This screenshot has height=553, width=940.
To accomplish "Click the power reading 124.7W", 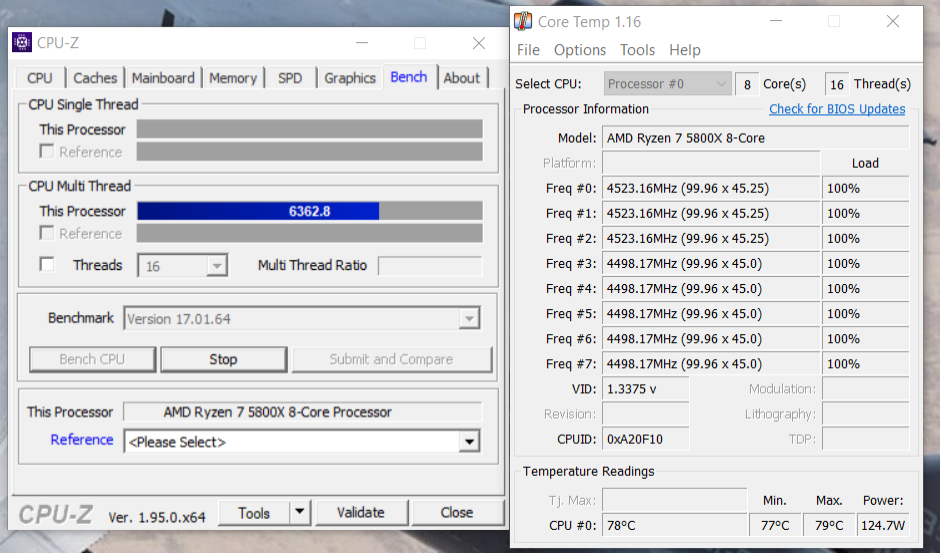I will [x=883, y=525].
